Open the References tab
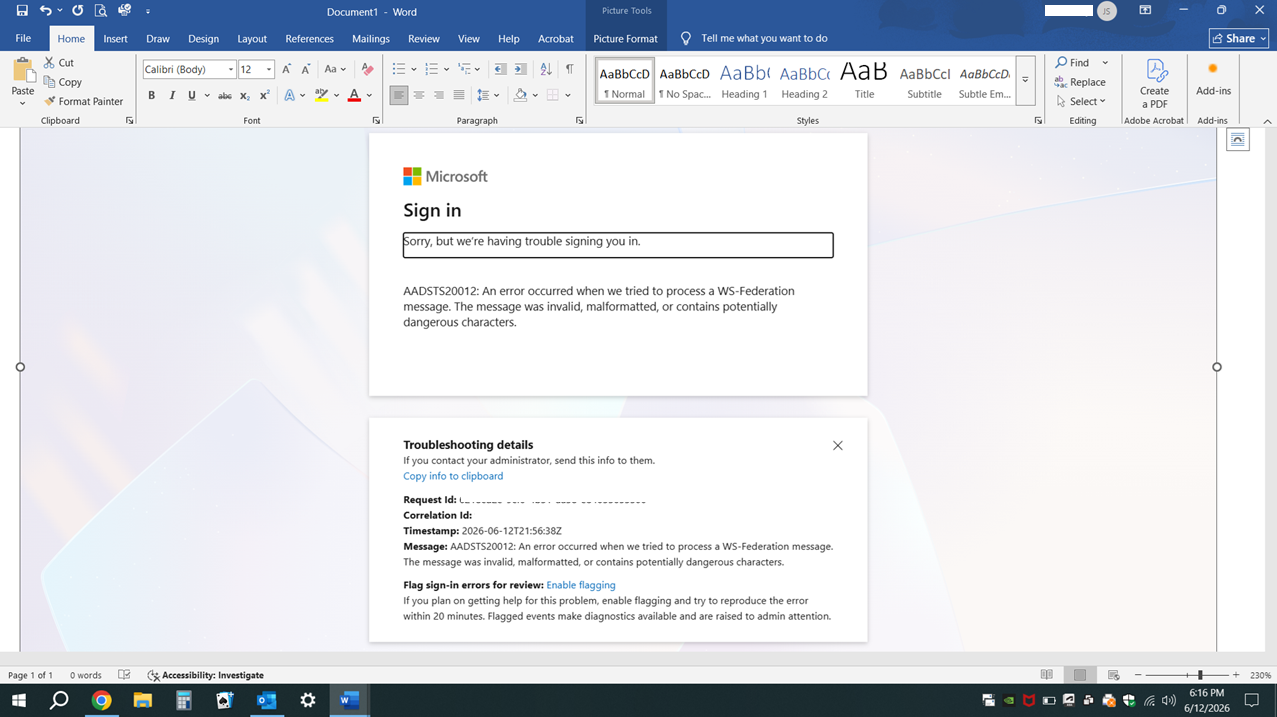 click(x=309, y=38)
